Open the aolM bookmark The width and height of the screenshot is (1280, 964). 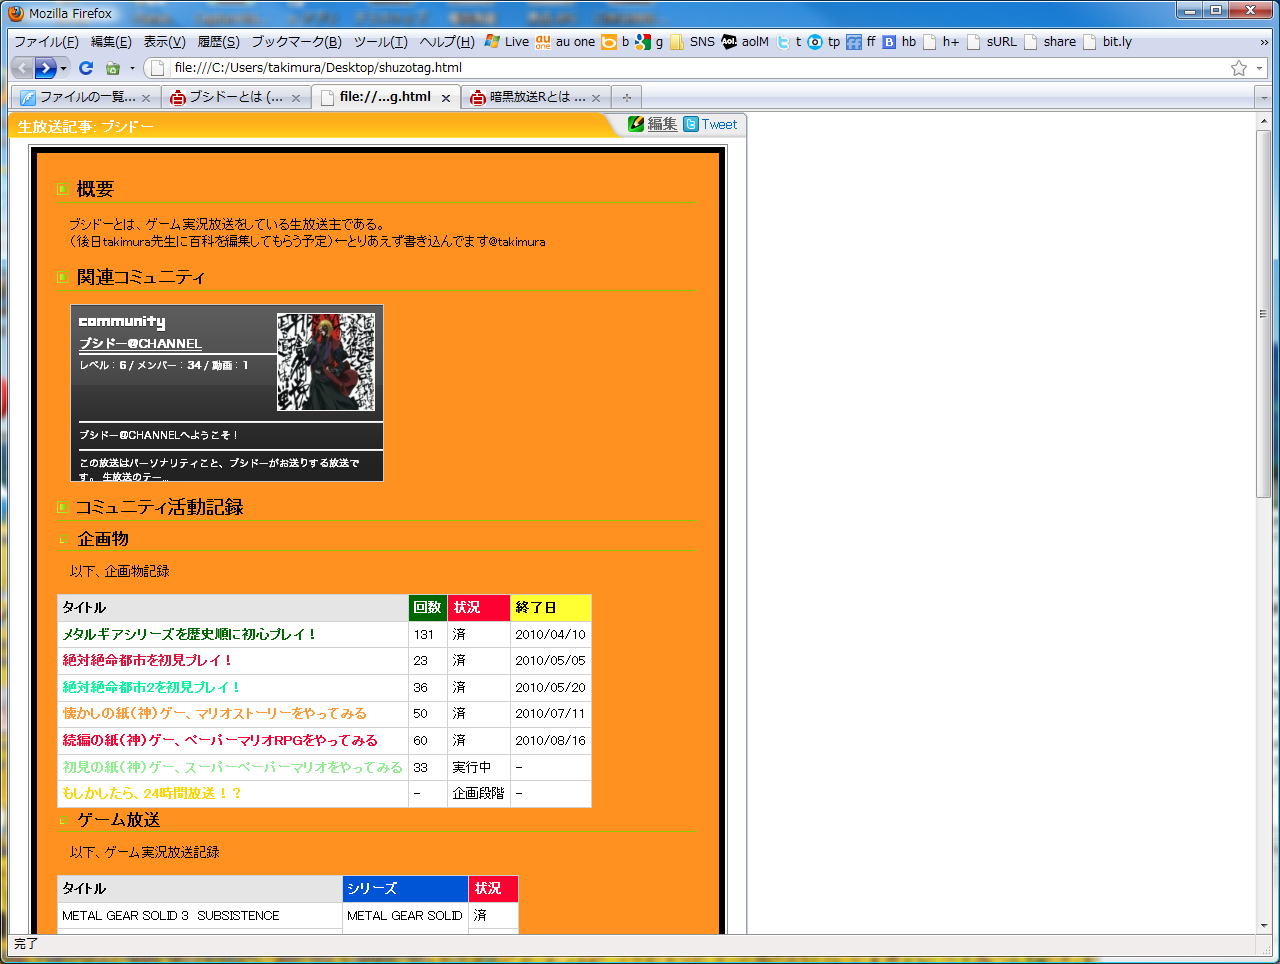click(745, 42)
